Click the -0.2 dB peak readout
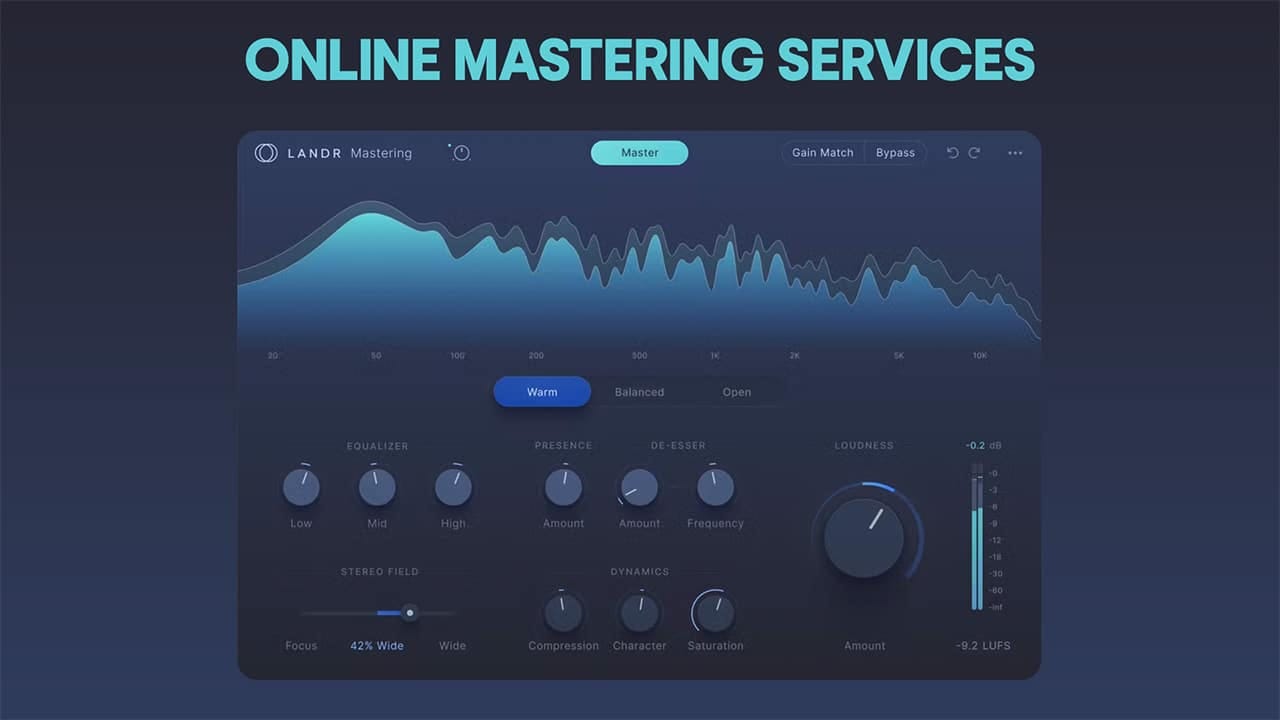Screen dimensions: 1280x720 click(983, 445)
